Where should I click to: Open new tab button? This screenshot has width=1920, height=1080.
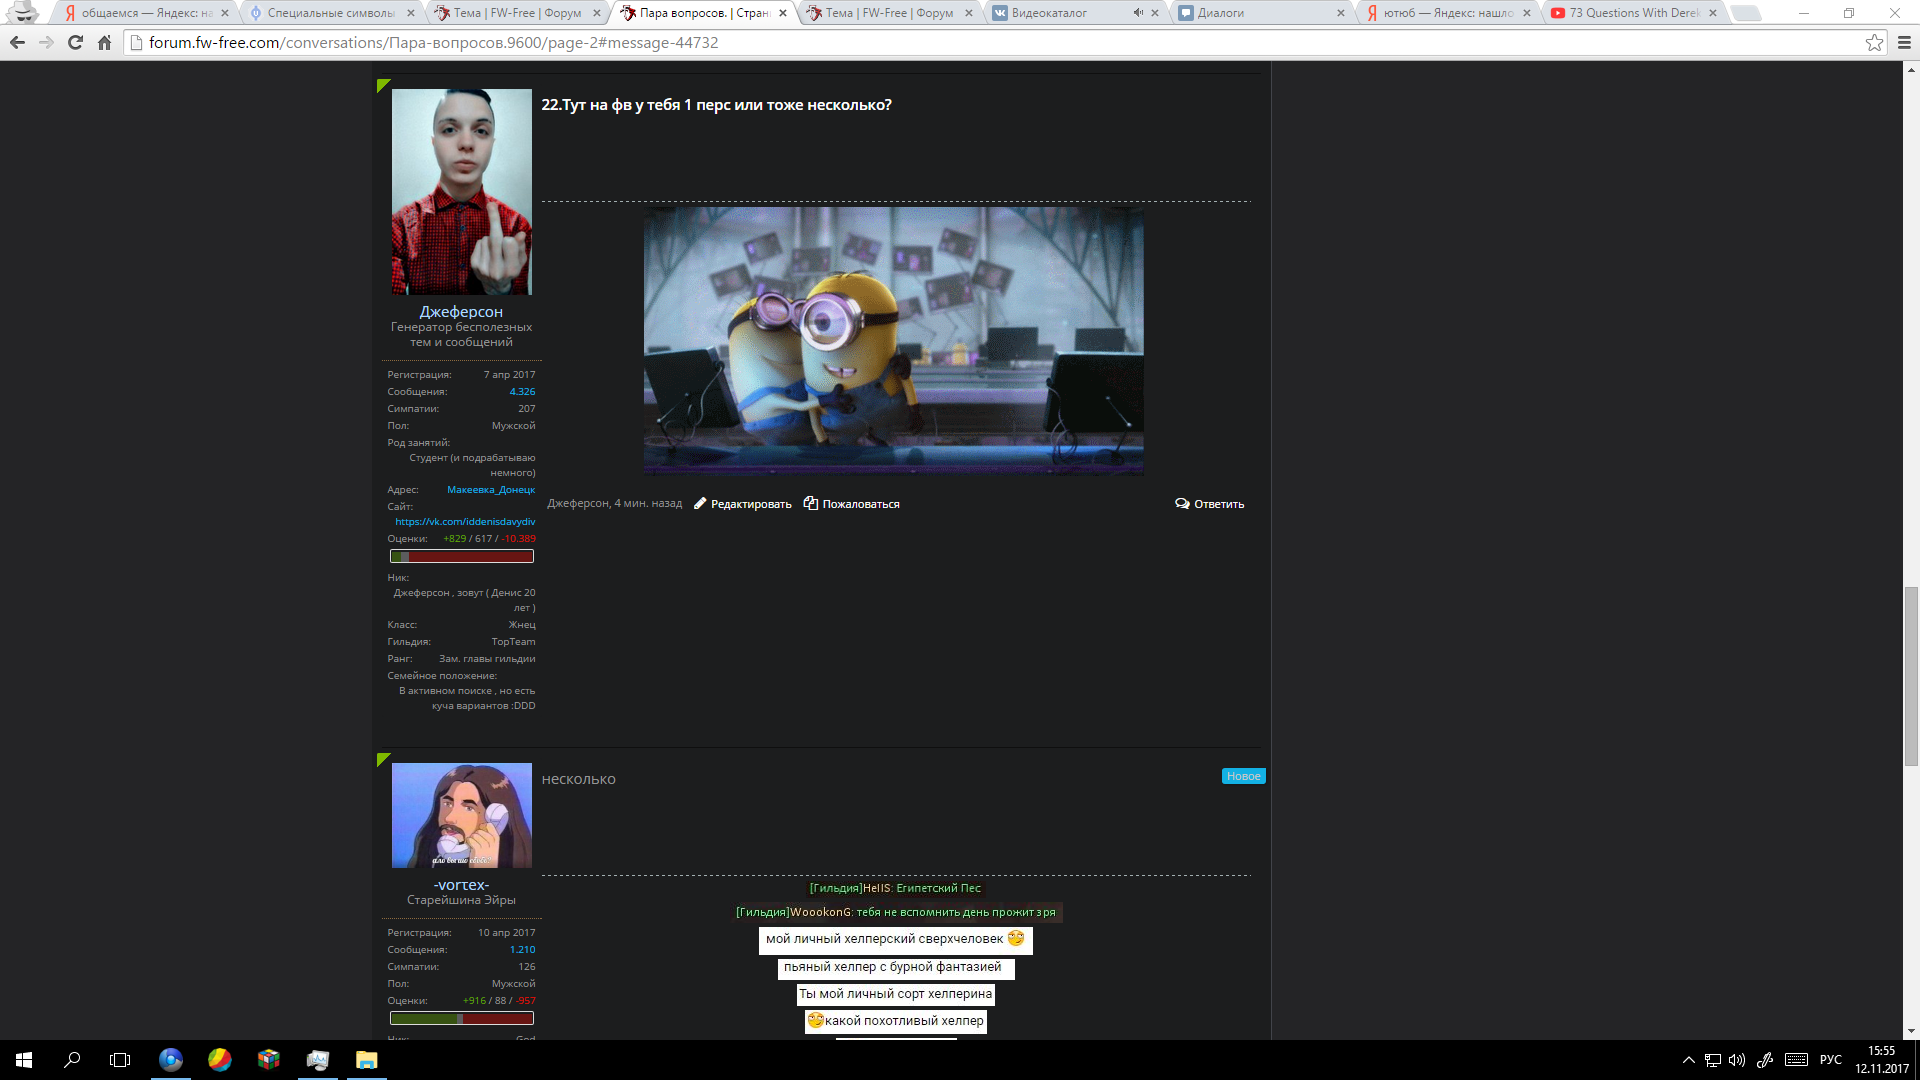(1745, 13)
